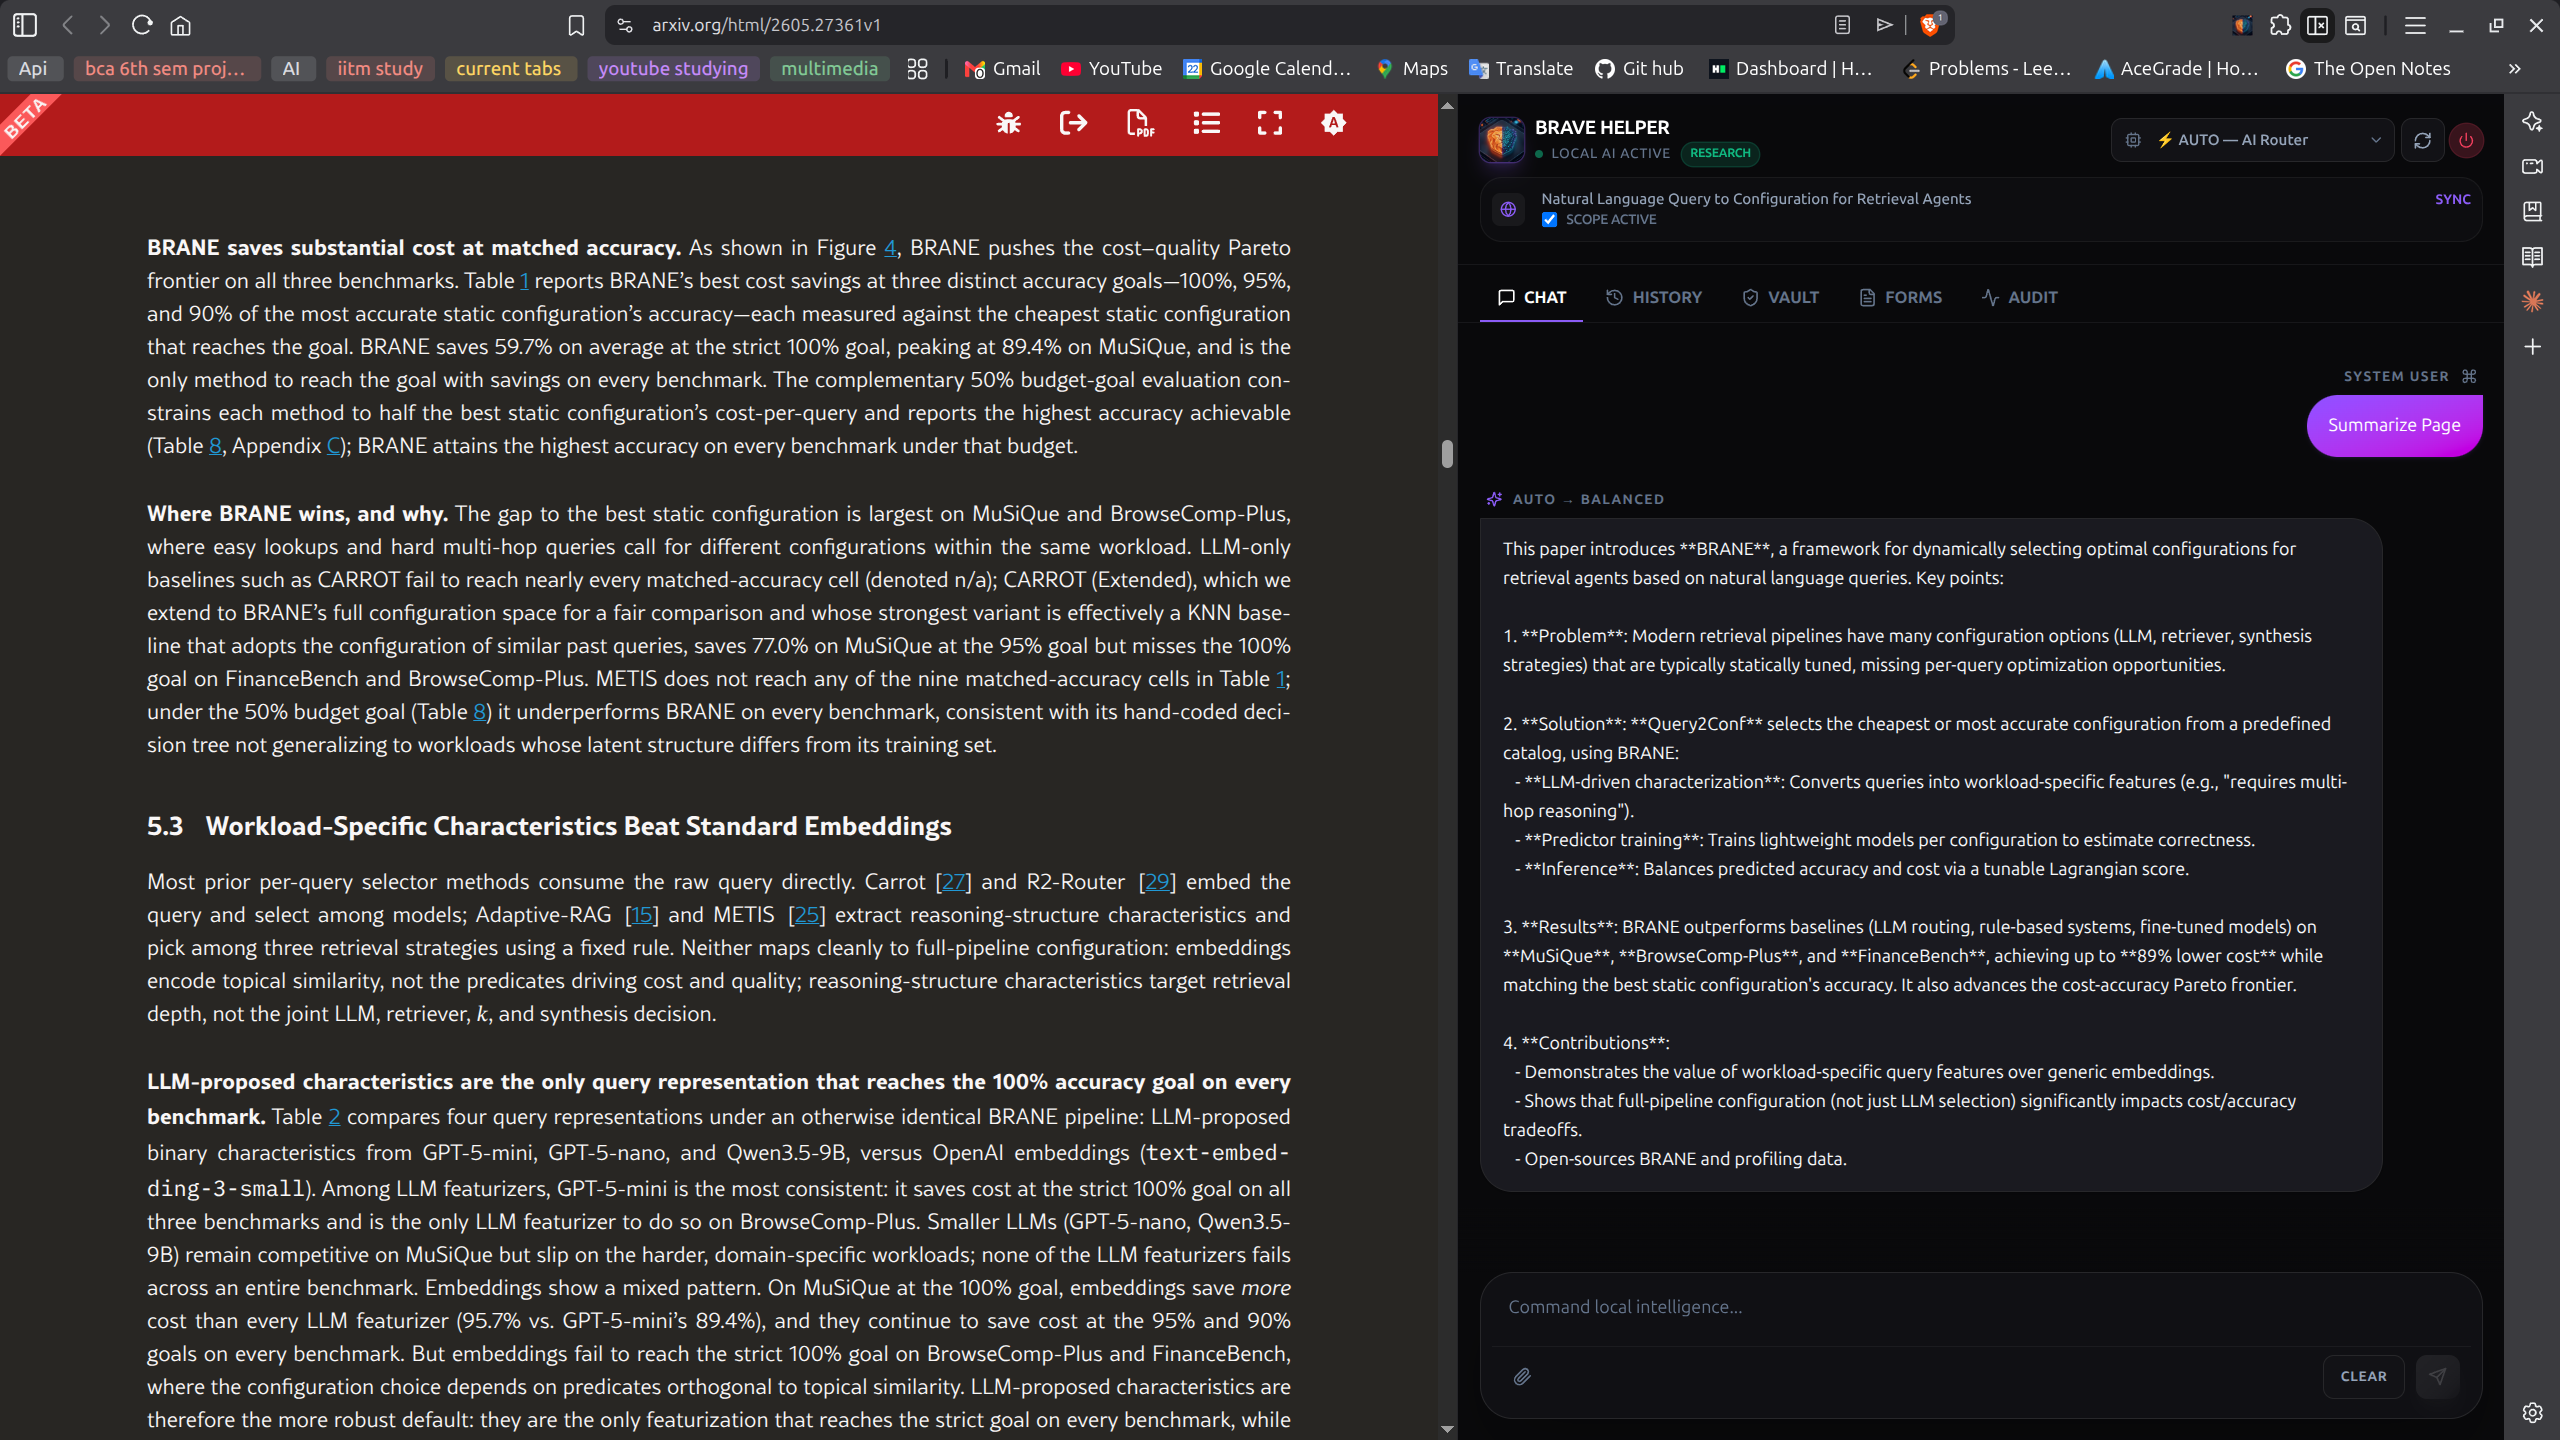Power off the Brave Helper assistant

click(x=2466, y=140)
